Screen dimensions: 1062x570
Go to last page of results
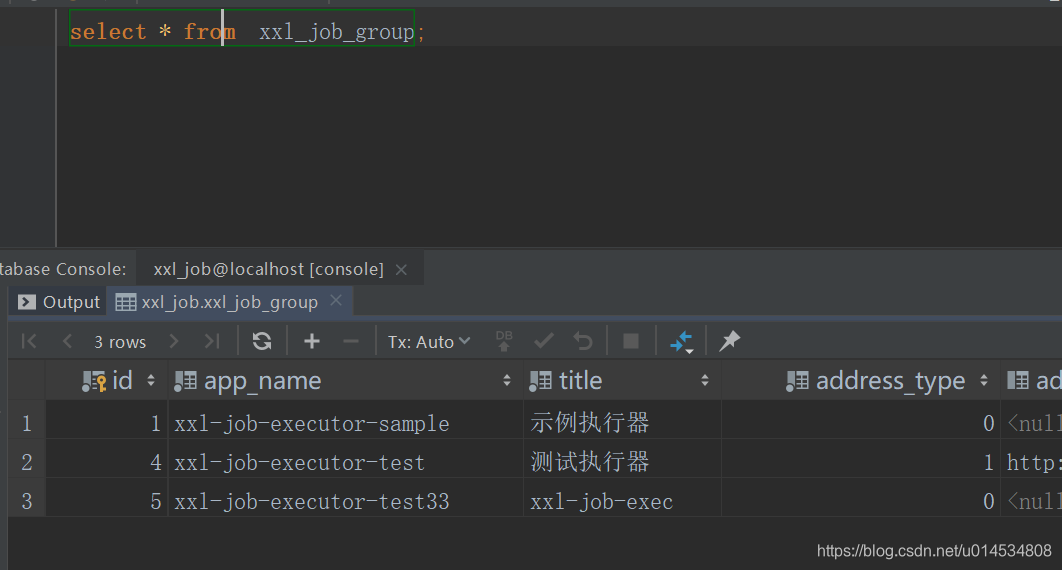pyautogui.click(x=212, y=342)
